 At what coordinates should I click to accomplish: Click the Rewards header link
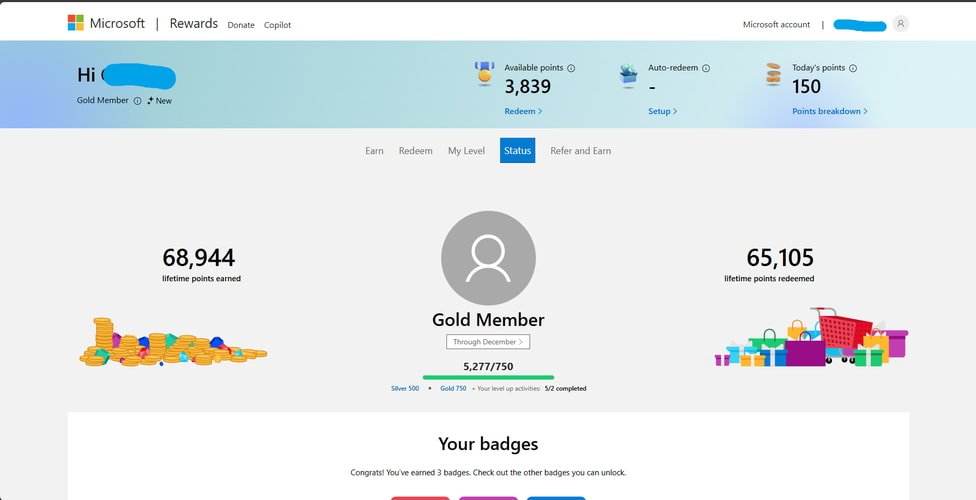(x=194, y=24)
